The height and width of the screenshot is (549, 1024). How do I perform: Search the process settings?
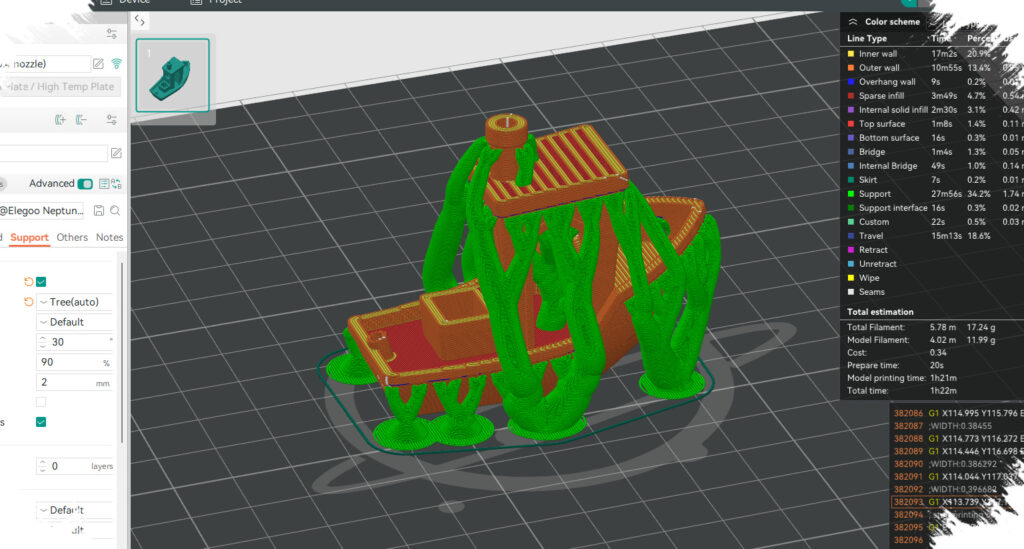coord(115,210)
